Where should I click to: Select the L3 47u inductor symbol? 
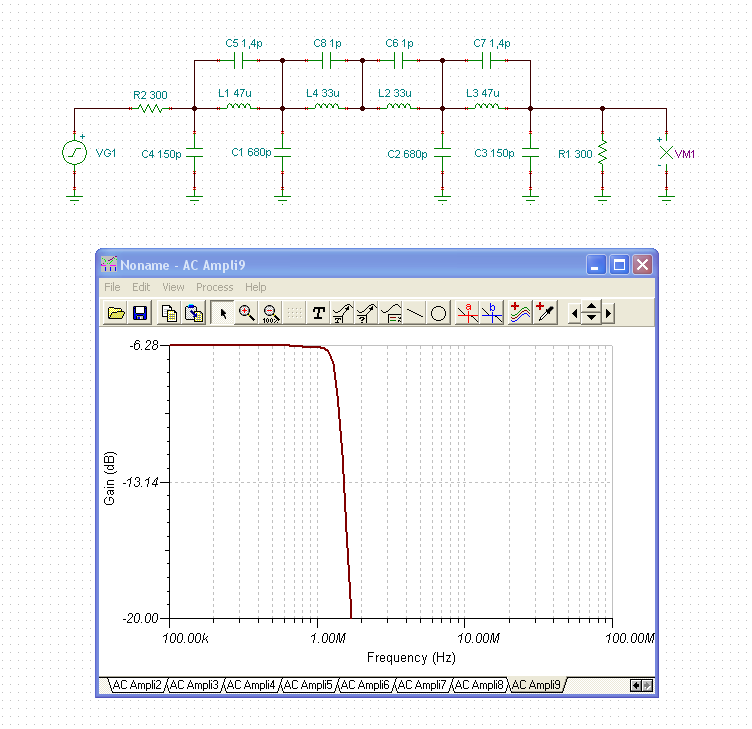(486, 108)
